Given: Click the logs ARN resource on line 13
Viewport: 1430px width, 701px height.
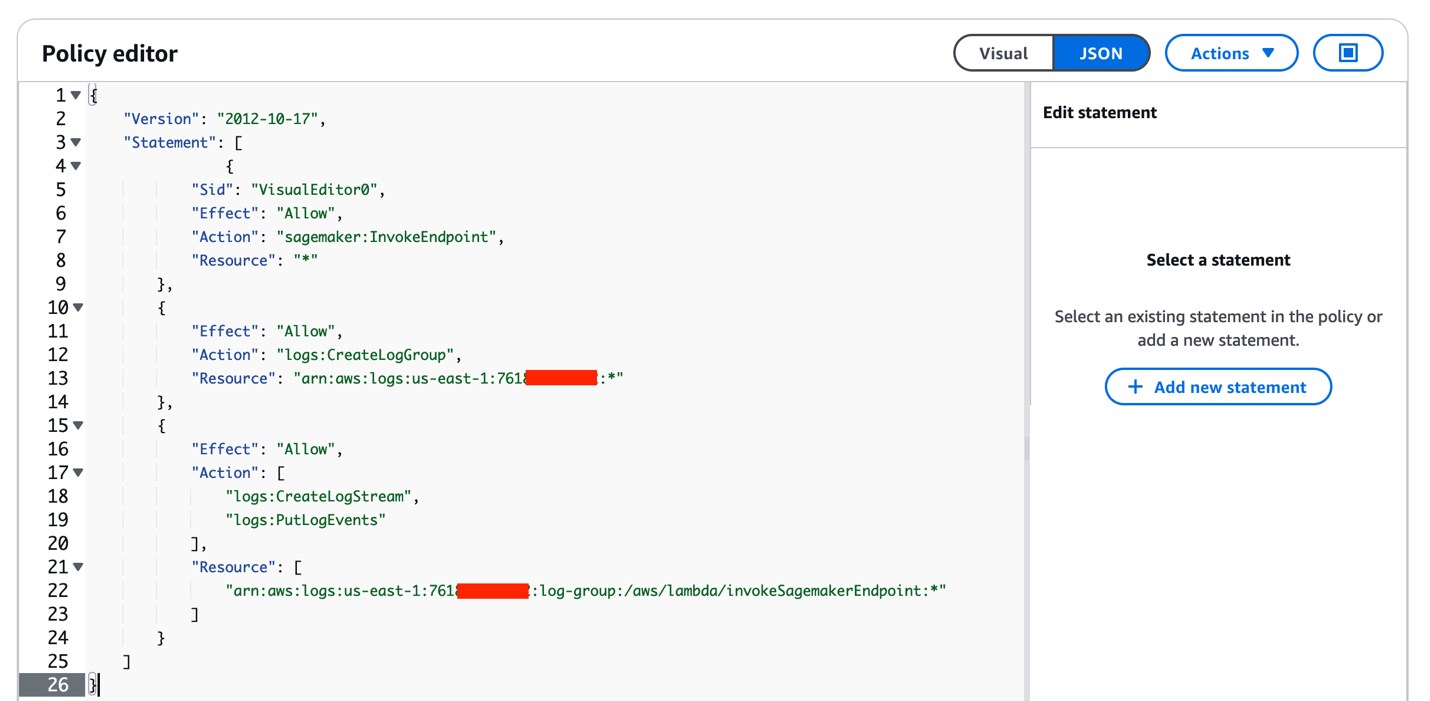Looking at the screenshot, I should (458, 378).
